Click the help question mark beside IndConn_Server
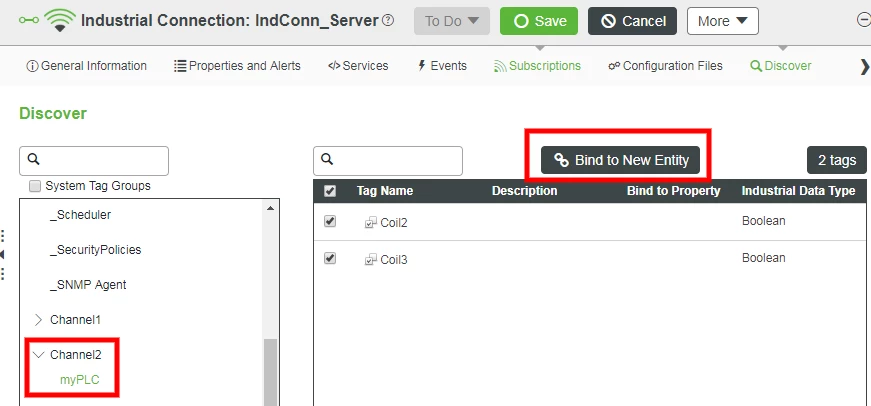 point(388,21)
